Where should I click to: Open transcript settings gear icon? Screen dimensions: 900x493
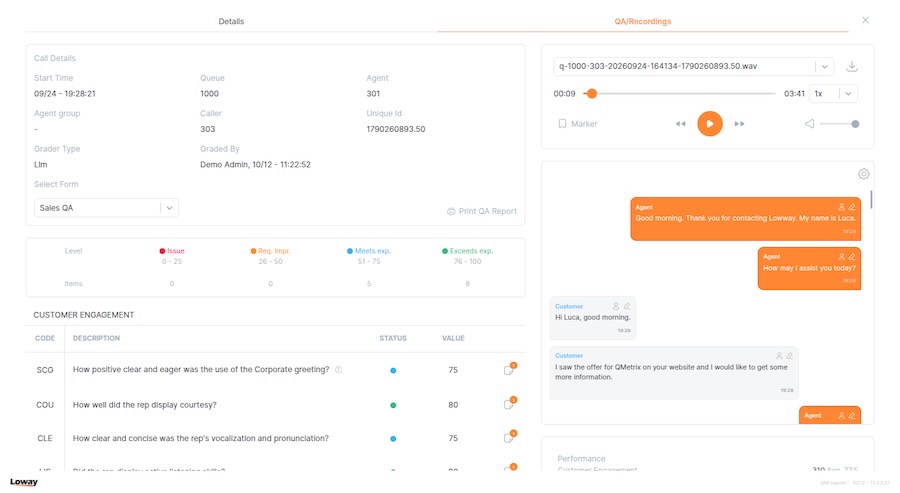coord(863,174)
